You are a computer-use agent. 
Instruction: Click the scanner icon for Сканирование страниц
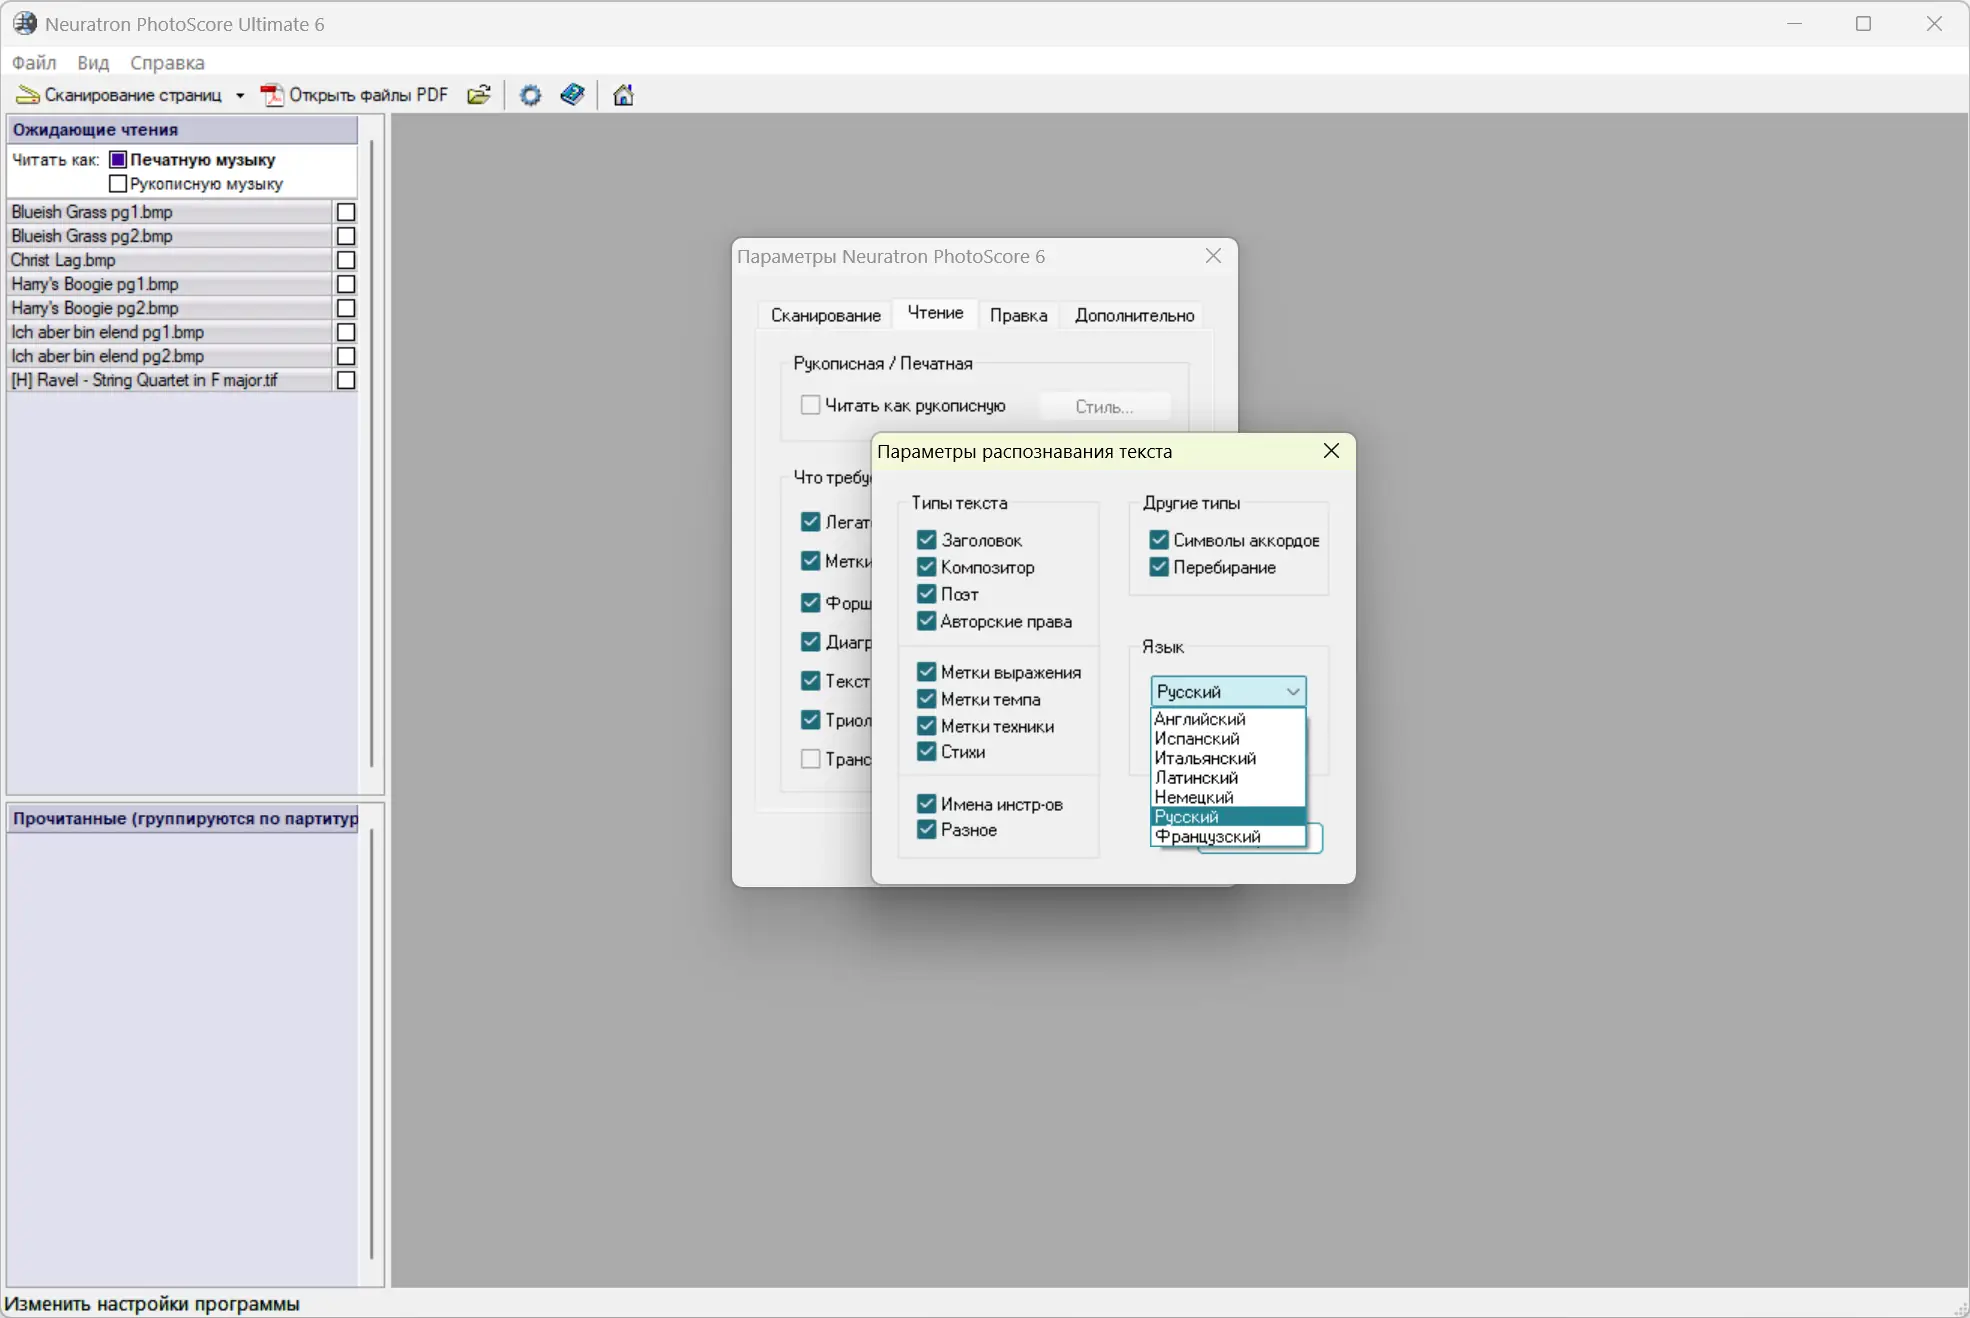tap(28, 95)
